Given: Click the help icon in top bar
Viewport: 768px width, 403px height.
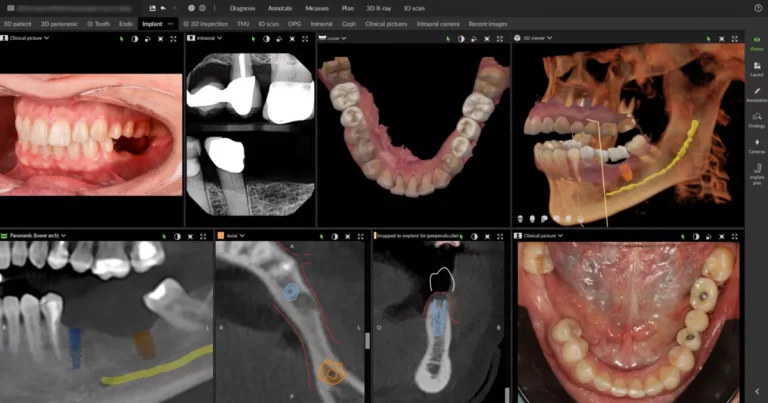Looking at the screenshot, I should coord(757,7).
